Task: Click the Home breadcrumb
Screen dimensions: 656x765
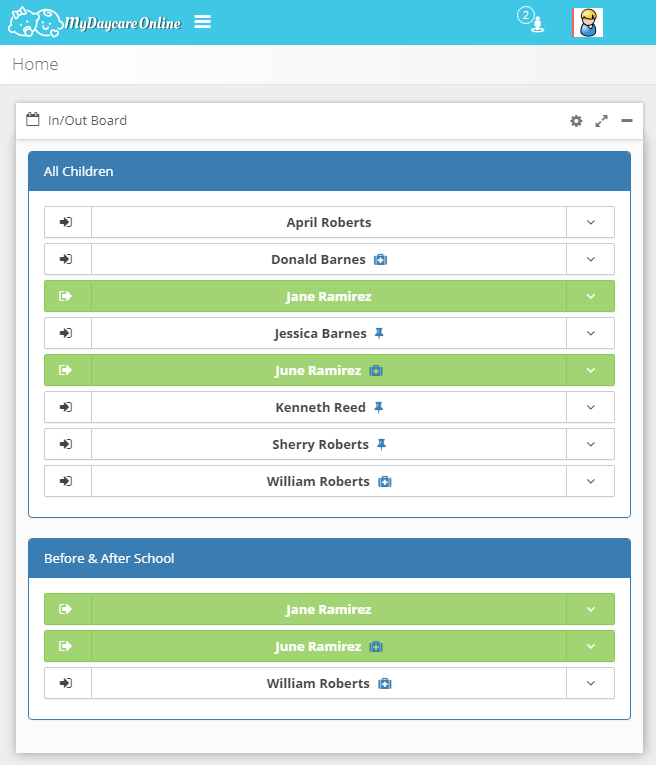Action: pyautogui.click(x=35, y=64)
